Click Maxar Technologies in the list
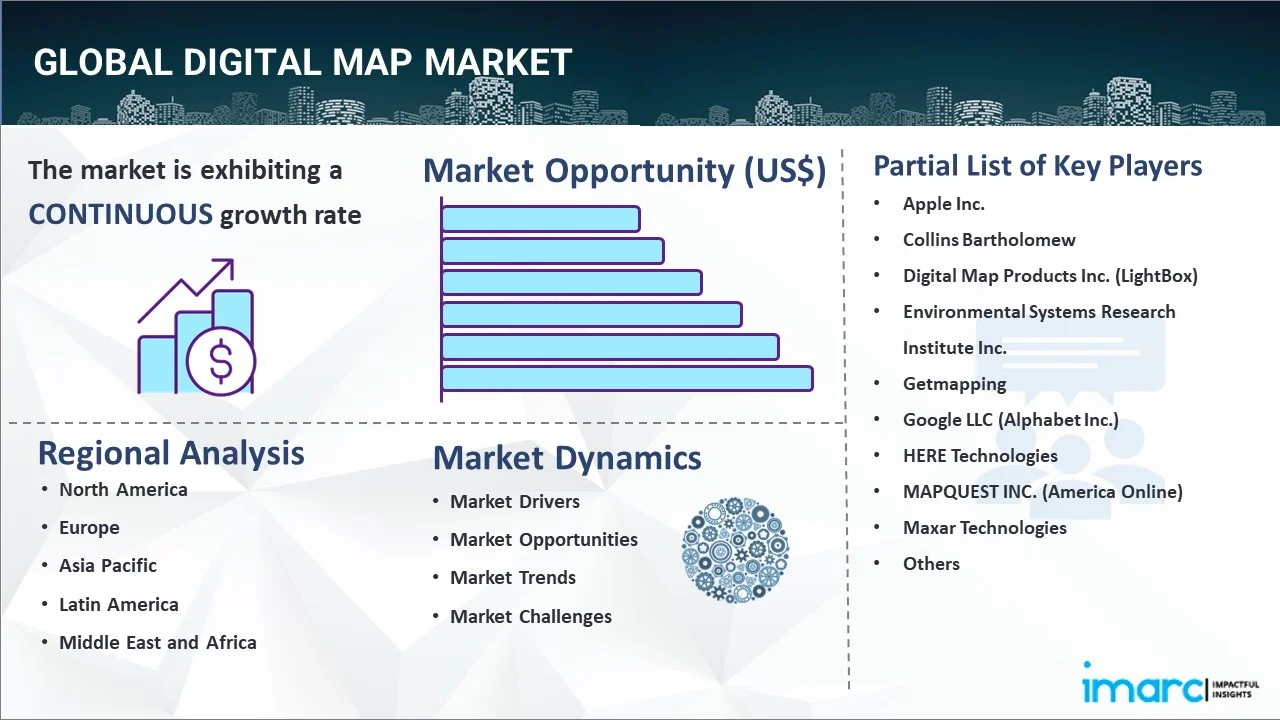The image size is (1280, 720). click(x=984, y=528)
